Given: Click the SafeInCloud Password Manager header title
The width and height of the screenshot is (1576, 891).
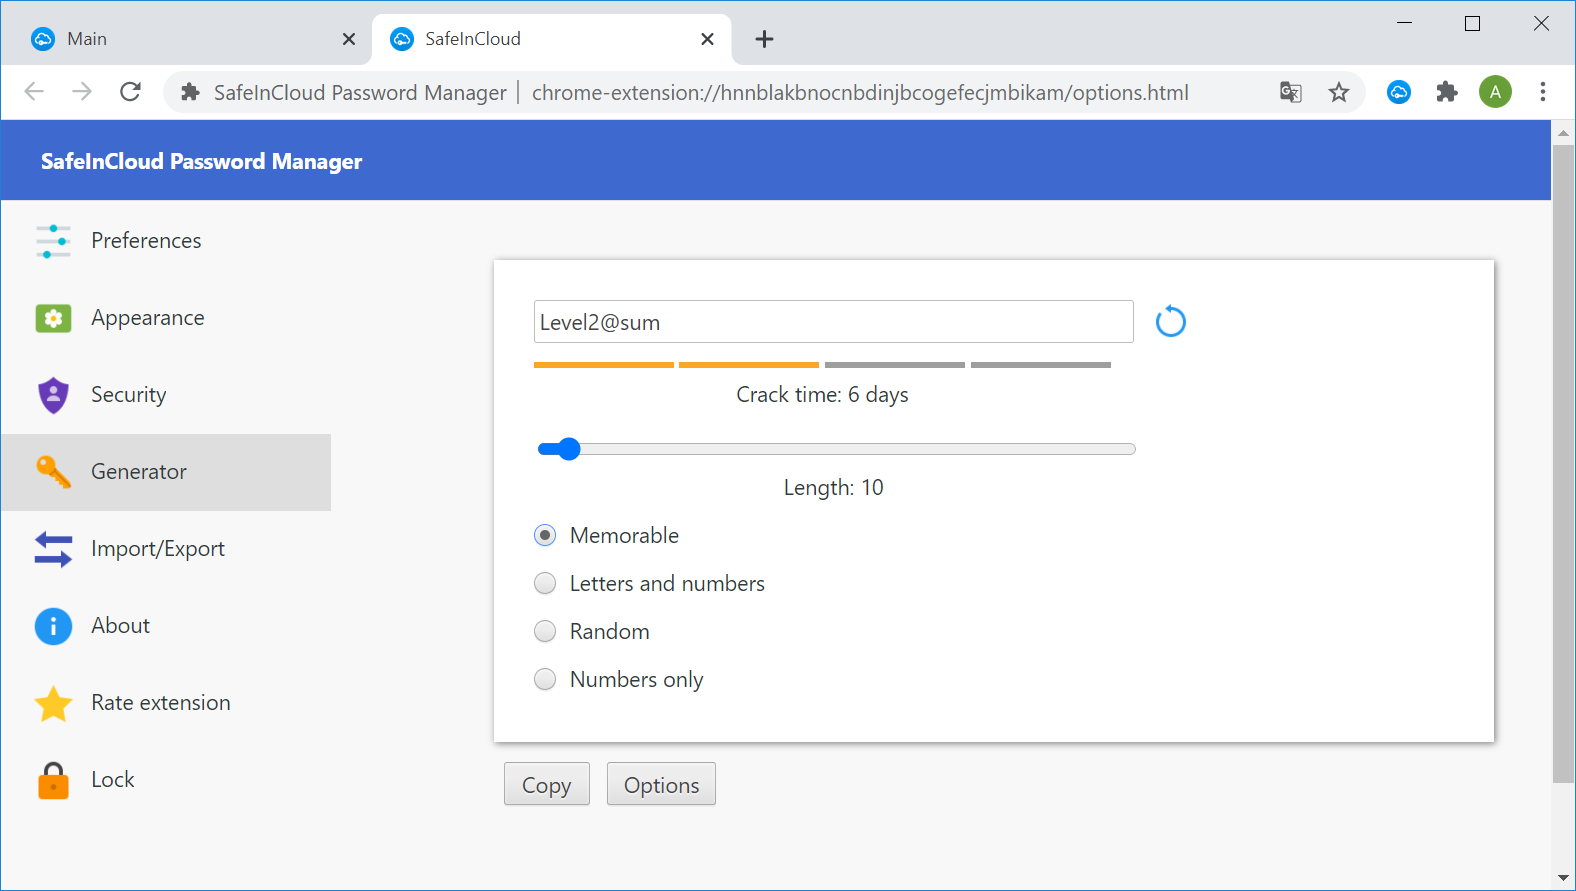Looking at the screenshot, I should pos(201,162).
